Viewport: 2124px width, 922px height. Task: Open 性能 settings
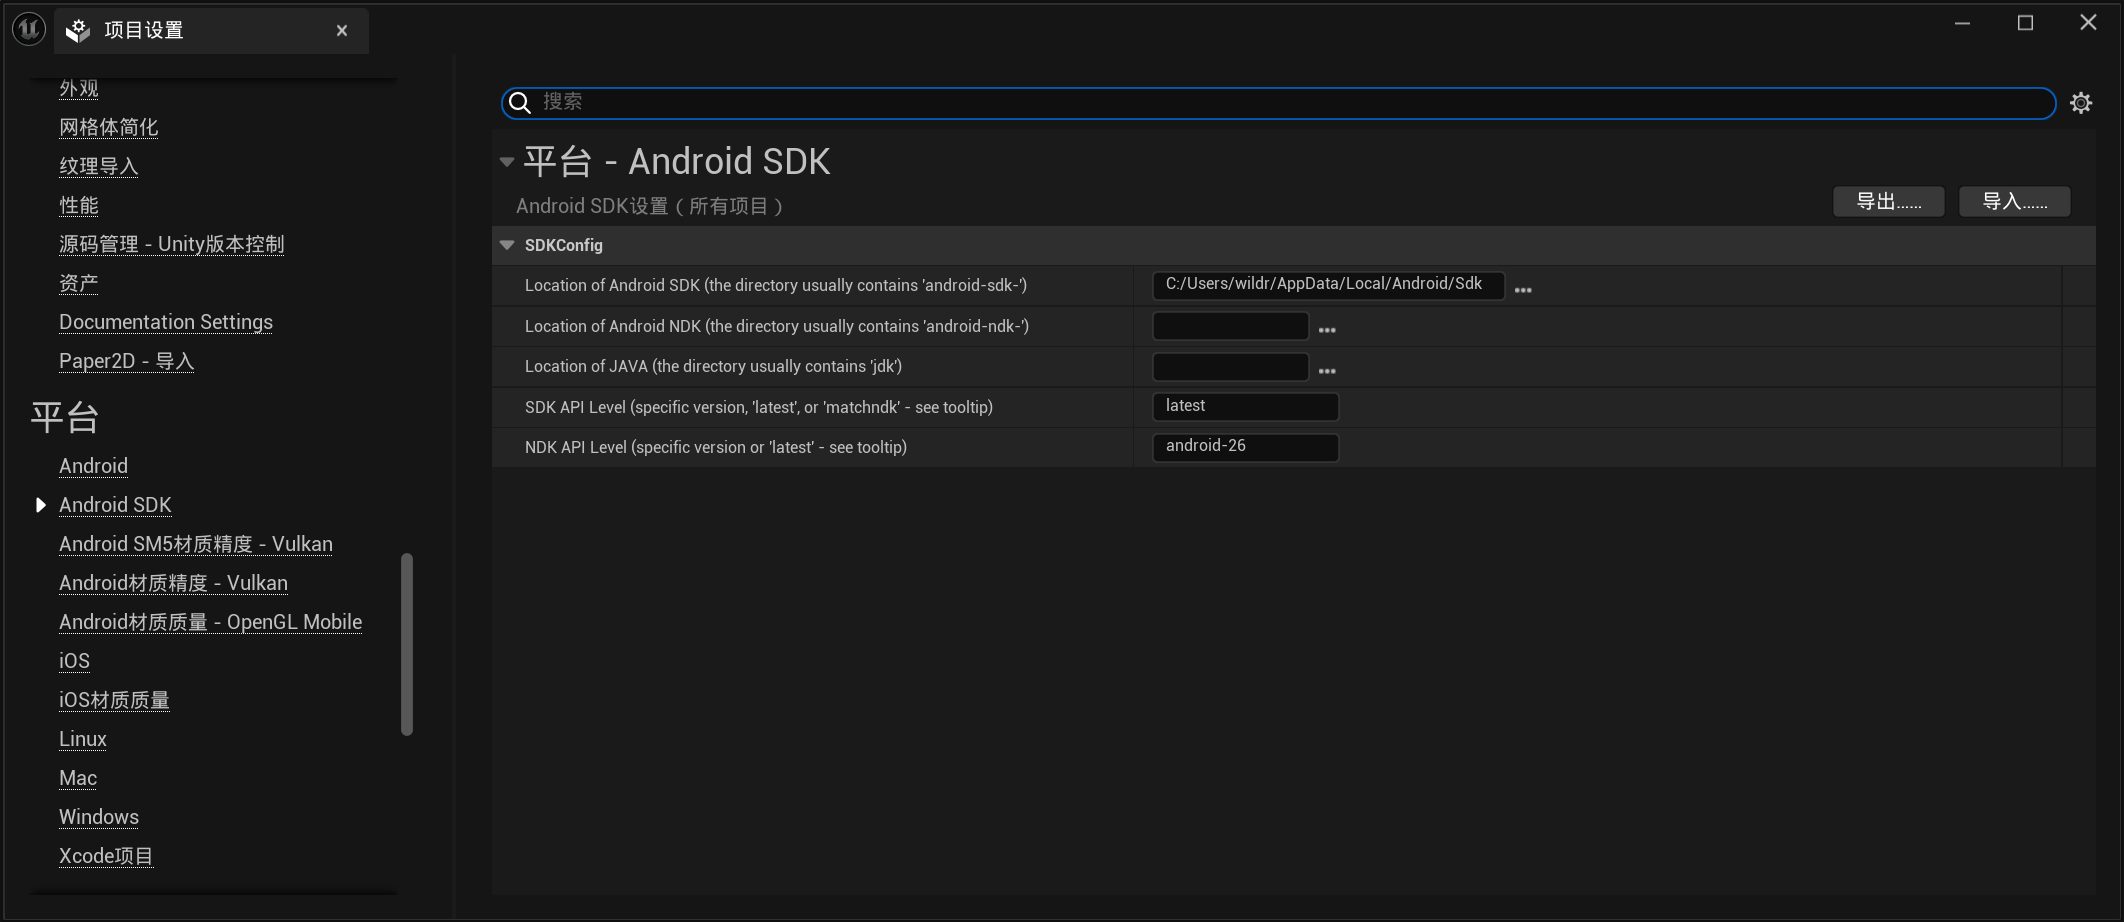tap(79, 205)
